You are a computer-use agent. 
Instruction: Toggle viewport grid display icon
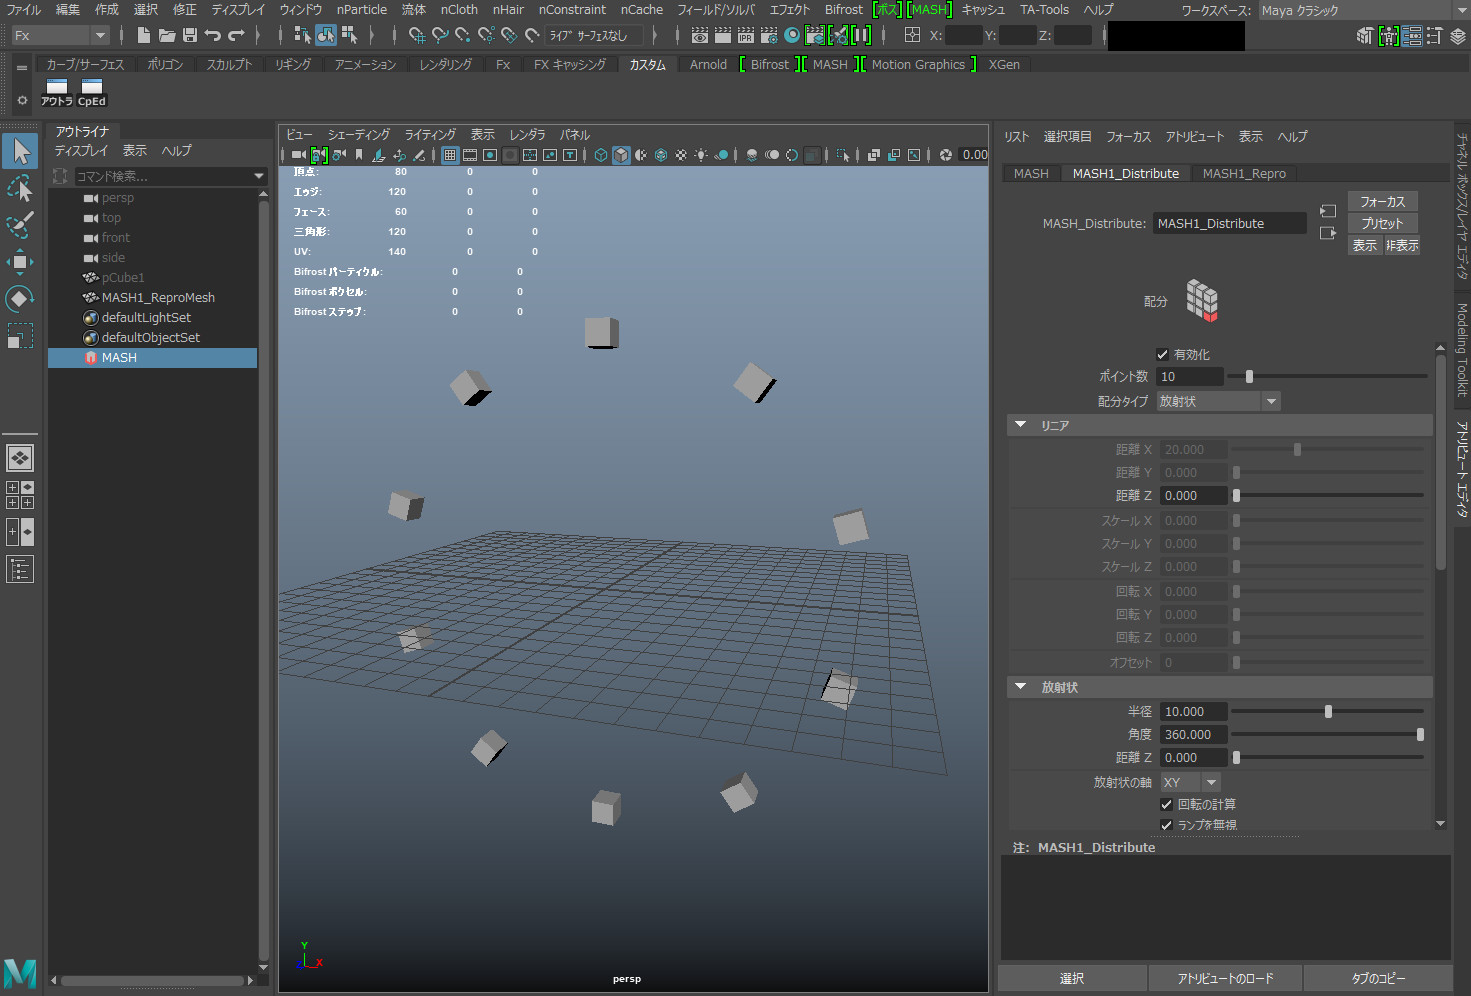(x=450, y=155)
